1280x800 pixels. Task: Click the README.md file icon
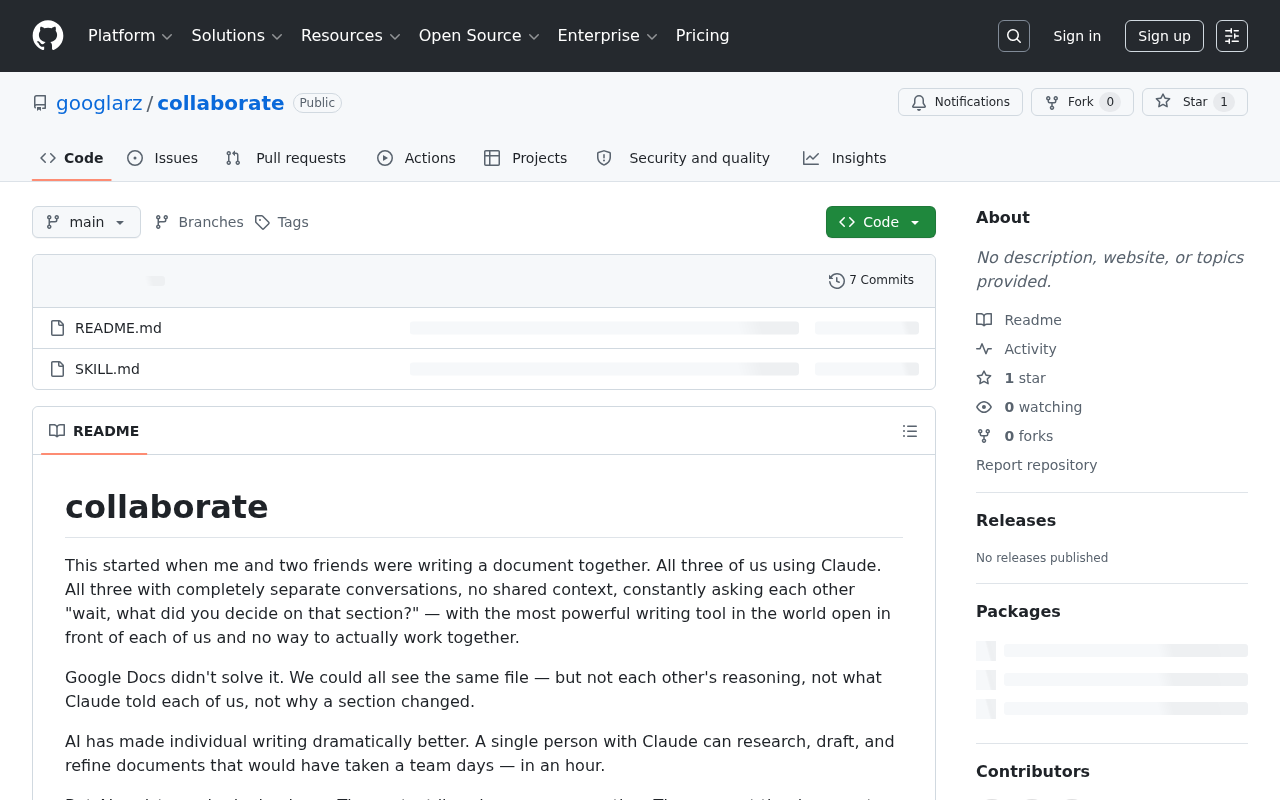[57, 328]
